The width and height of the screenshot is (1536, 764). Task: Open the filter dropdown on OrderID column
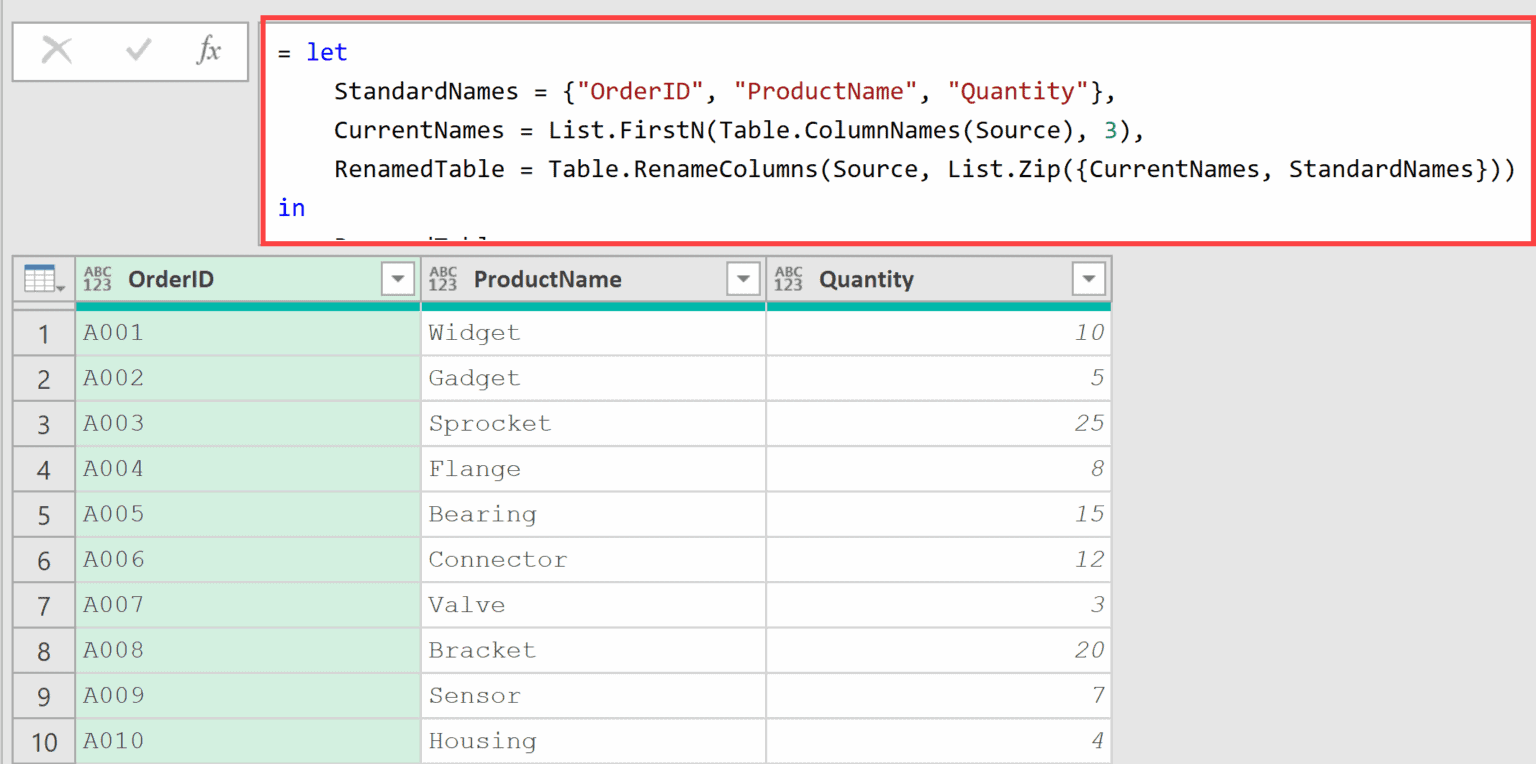tap(398, 279)
